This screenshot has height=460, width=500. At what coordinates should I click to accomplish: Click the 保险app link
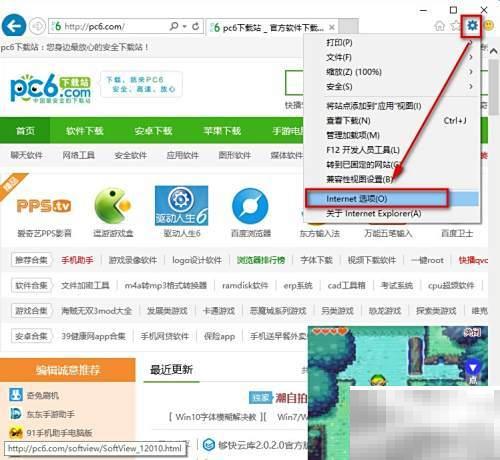point(219,336)
